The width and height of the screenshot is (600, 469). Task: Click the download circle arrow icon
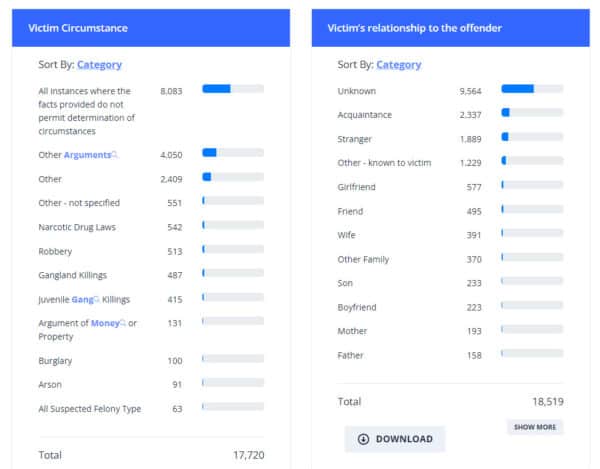(363, 439)
